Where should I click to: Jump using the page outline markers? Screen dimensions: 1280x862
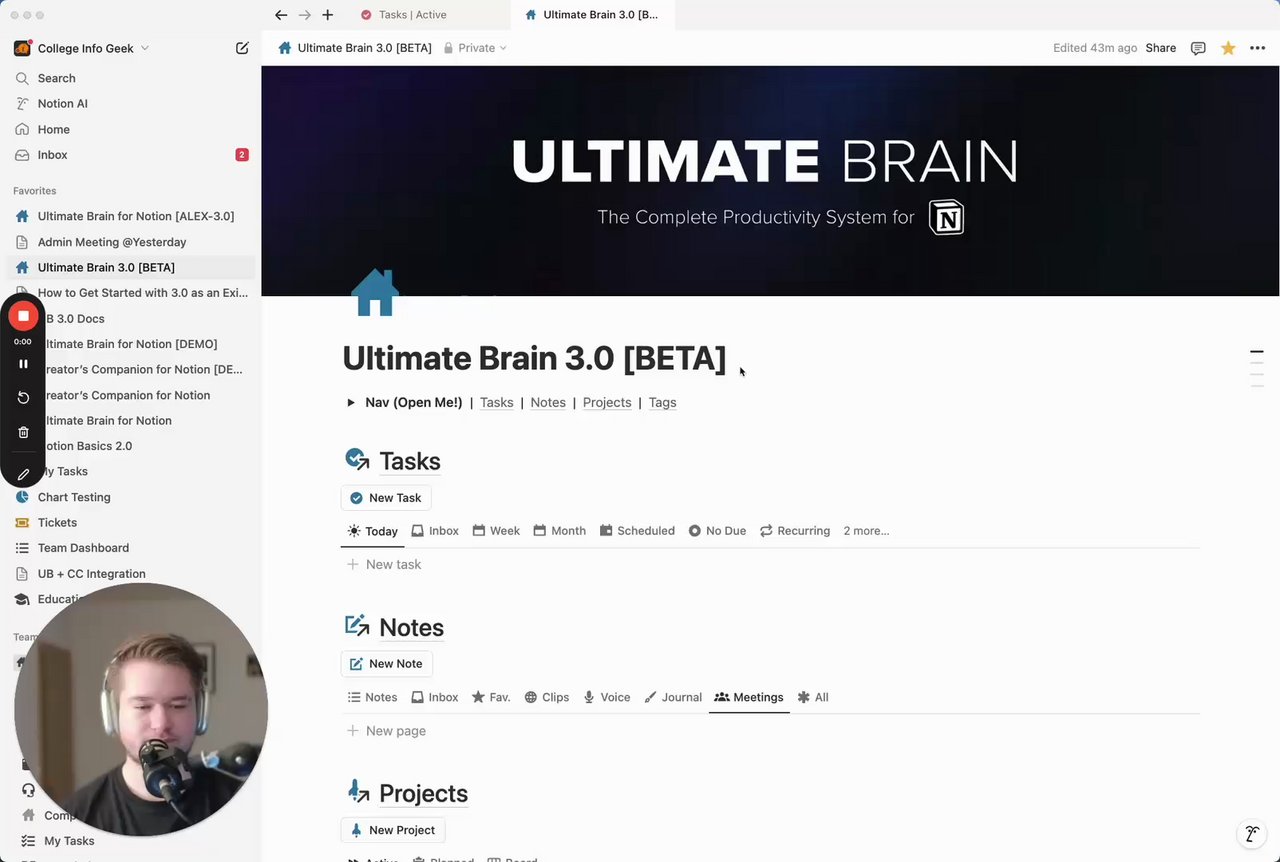(x=1257, y=369)
